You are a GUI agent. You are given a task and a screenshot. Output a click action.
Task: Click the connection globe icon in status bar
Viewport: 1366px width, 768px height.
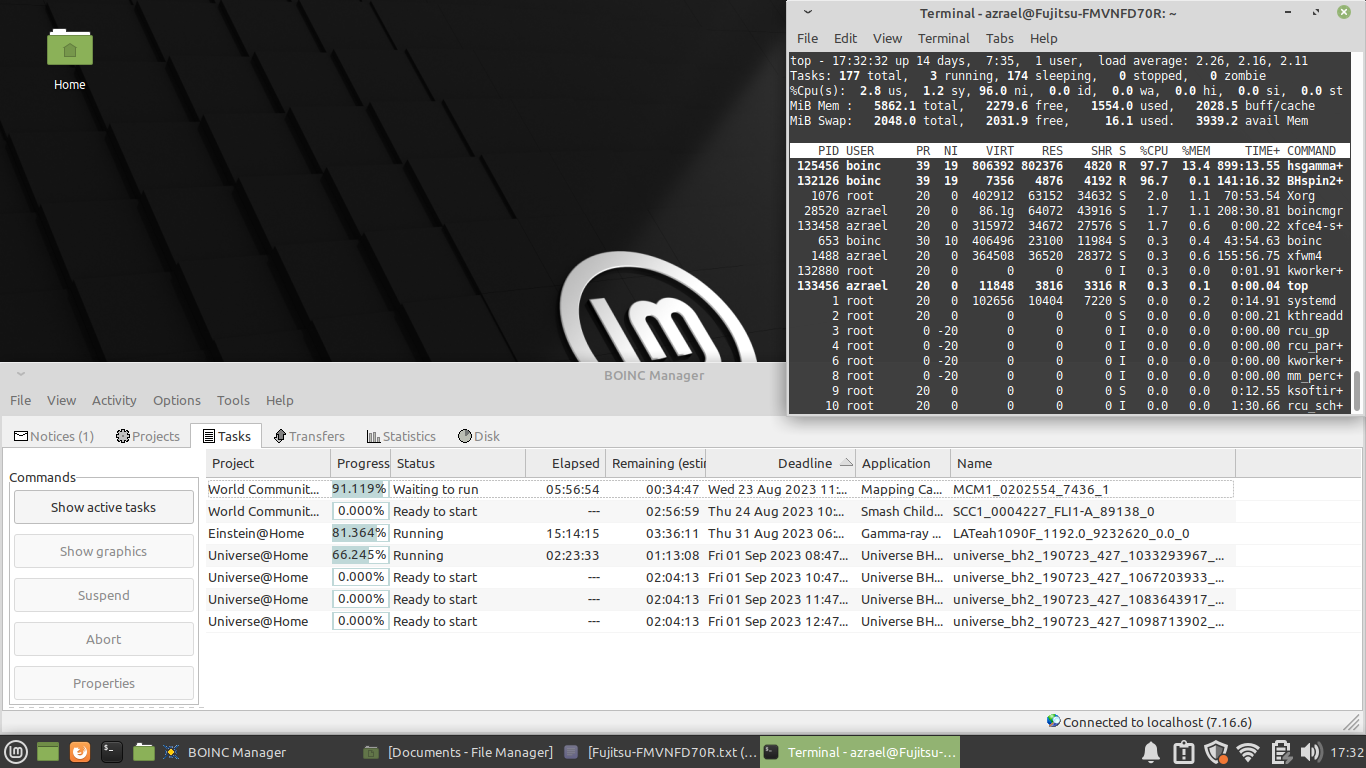pos(1053,721)
